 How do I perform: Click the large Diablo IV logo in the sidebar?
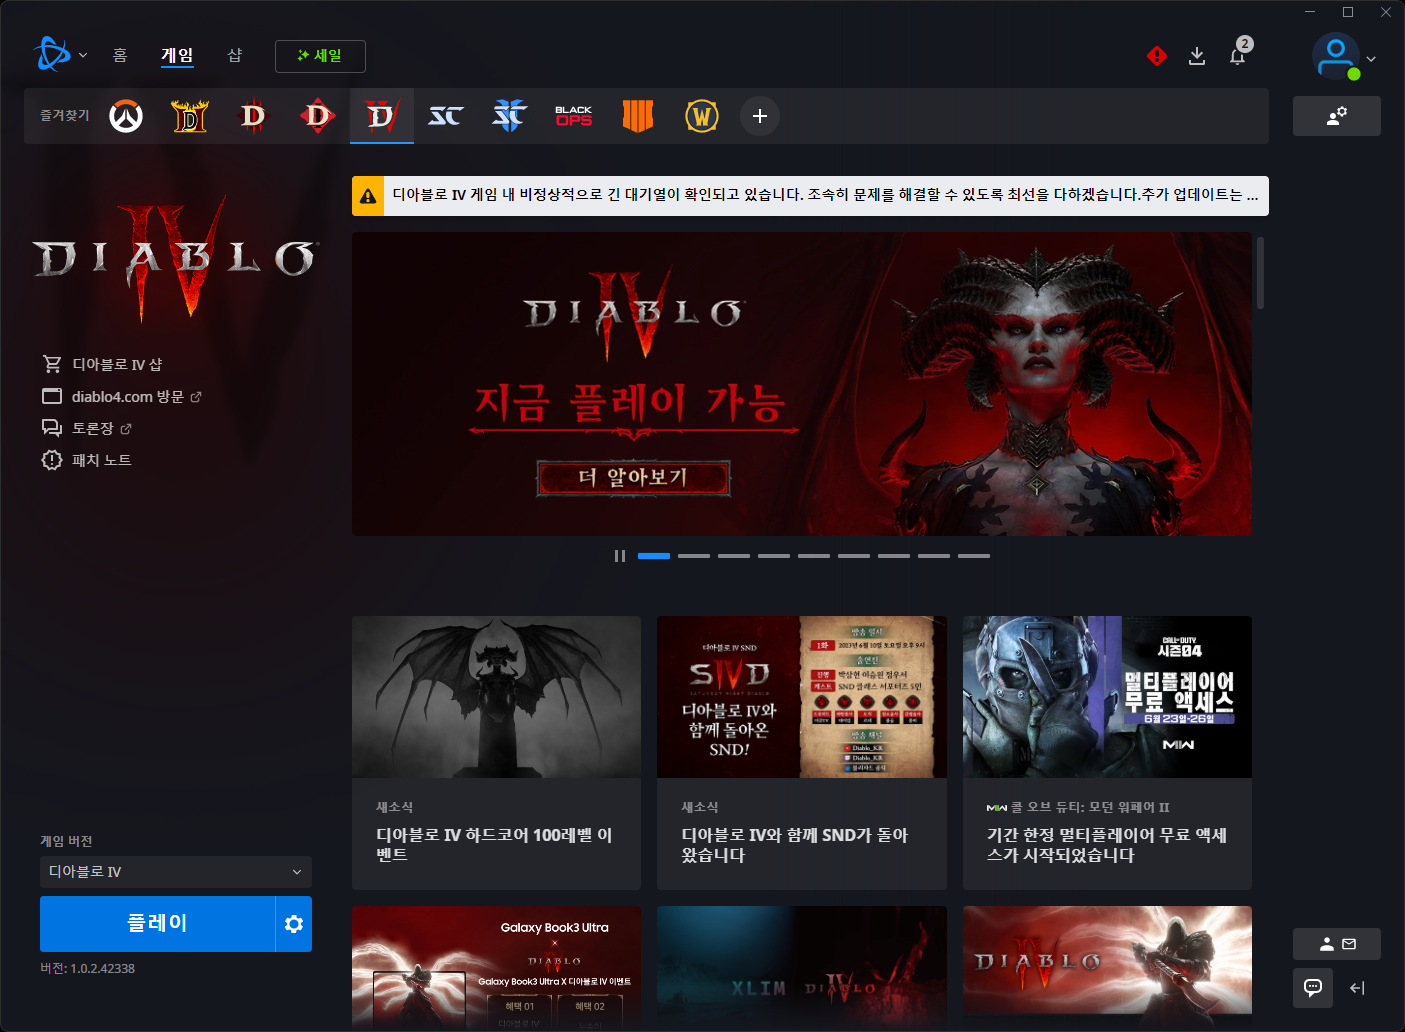tap(176, 258)
